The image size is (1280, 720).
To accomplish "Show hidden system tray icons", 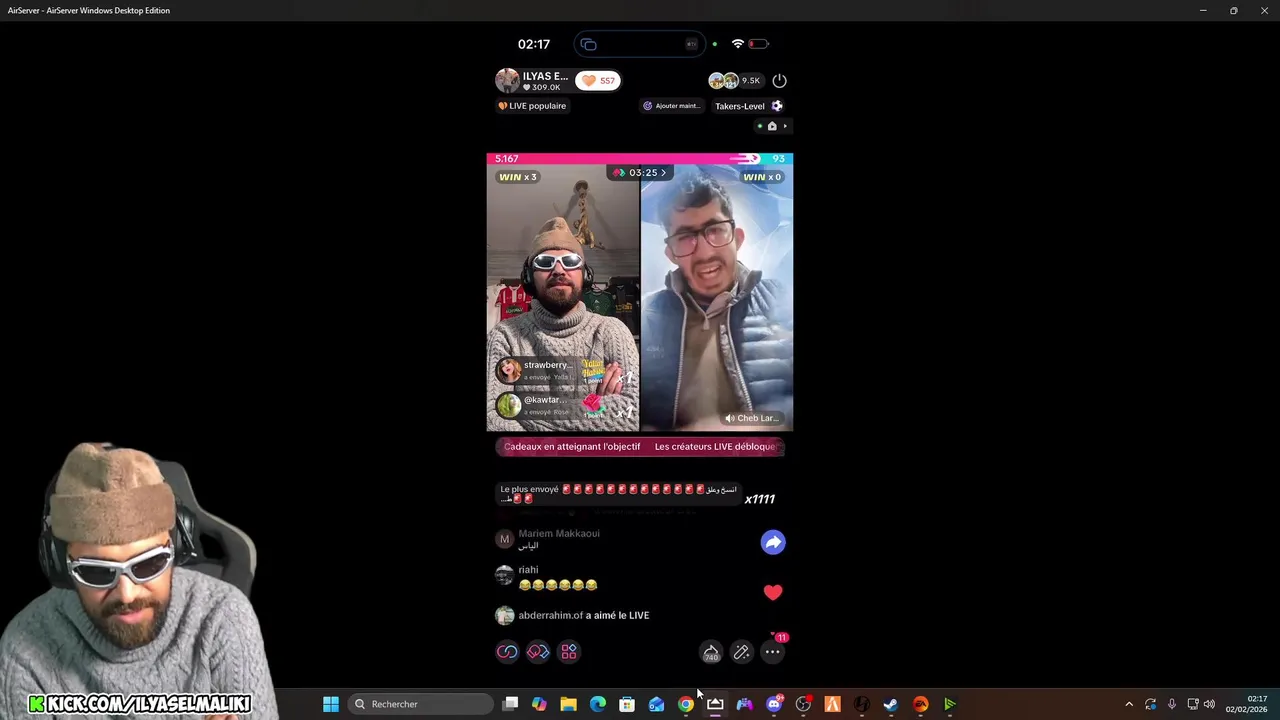I will pos(1129,704).
